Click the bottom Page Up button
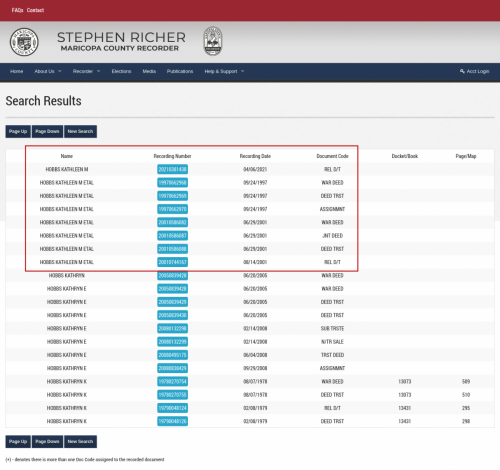The image size is (500, 470). point(18,441)
